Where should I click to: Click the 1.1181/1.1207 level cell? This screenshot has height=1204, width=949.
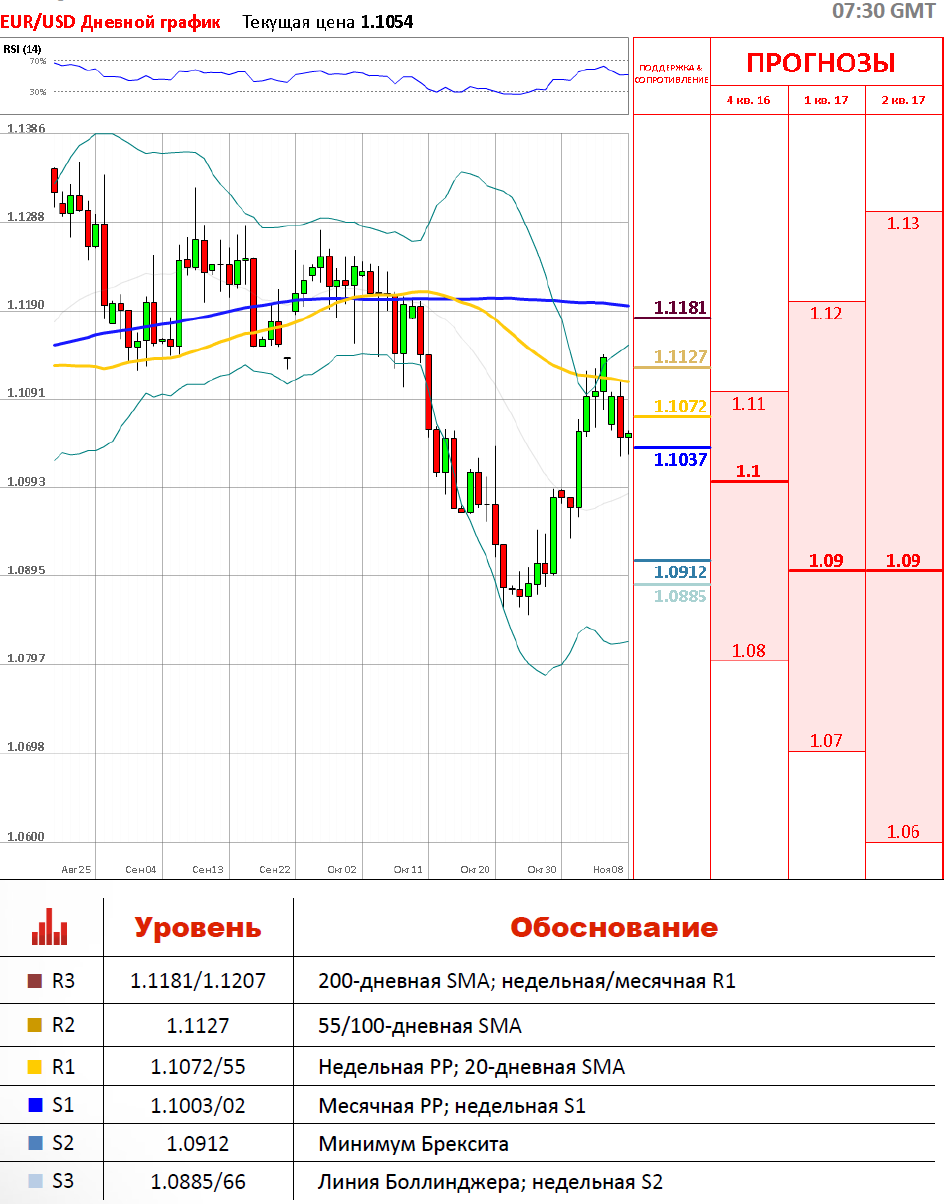click(198, 981)
